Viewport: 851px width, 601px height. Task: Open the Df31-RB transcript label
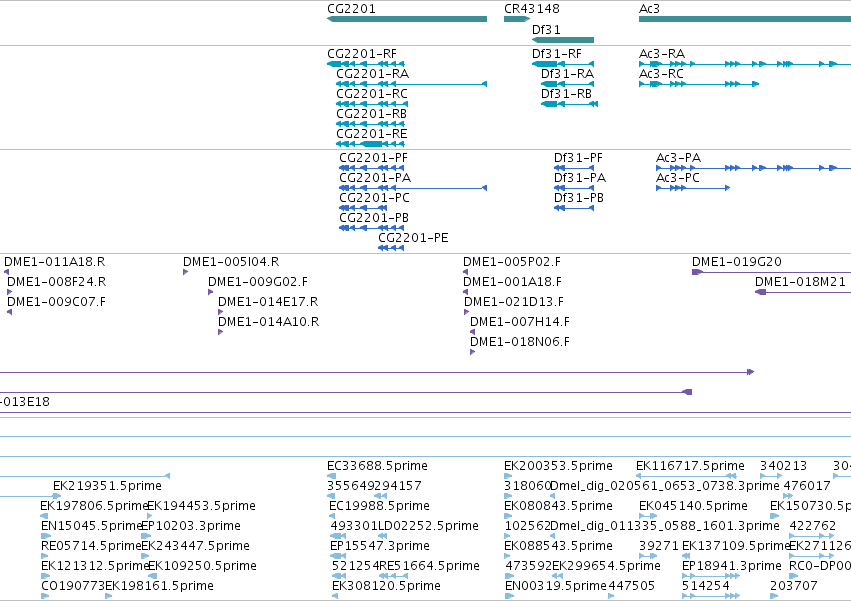pos(566,94)
